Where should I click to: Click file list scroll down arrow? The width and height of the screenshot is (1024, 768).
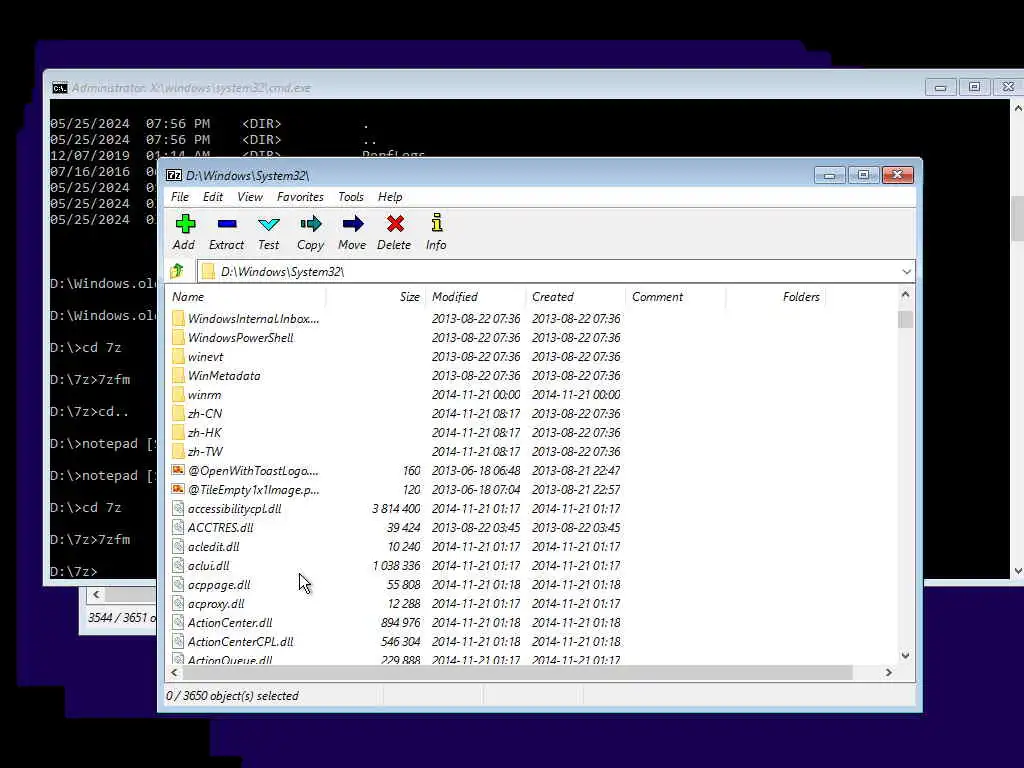tap(905, 655)
